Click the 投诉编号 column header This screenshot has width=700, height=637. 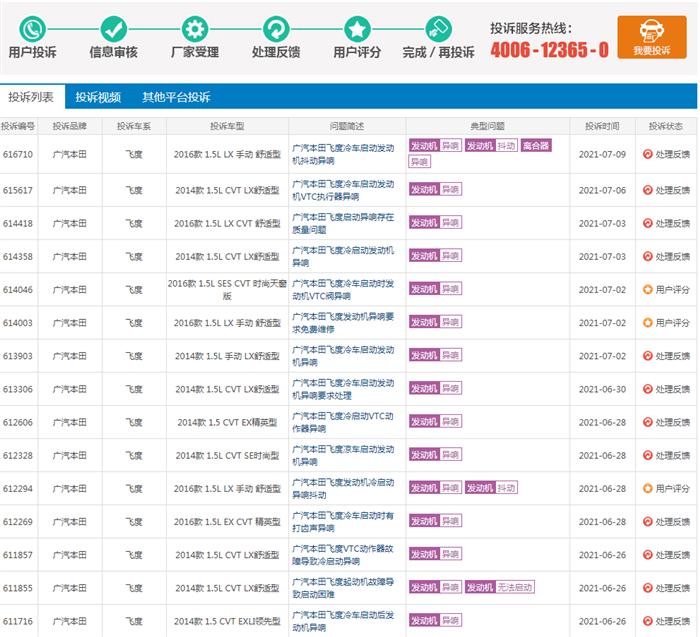(18, 126)
